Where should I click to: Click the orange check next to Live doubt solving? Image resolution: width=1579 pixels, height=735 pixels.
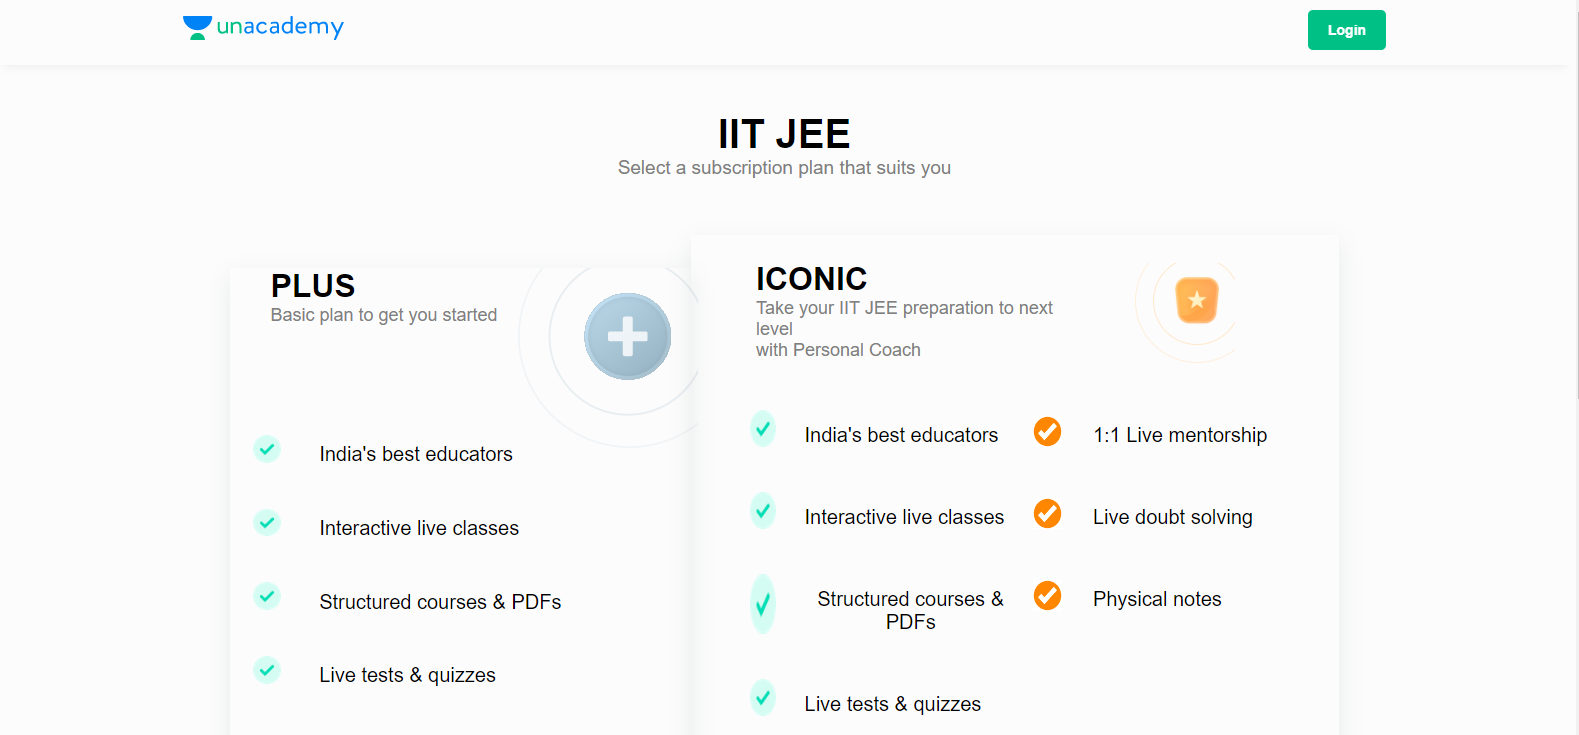(x=1047, y=514)
